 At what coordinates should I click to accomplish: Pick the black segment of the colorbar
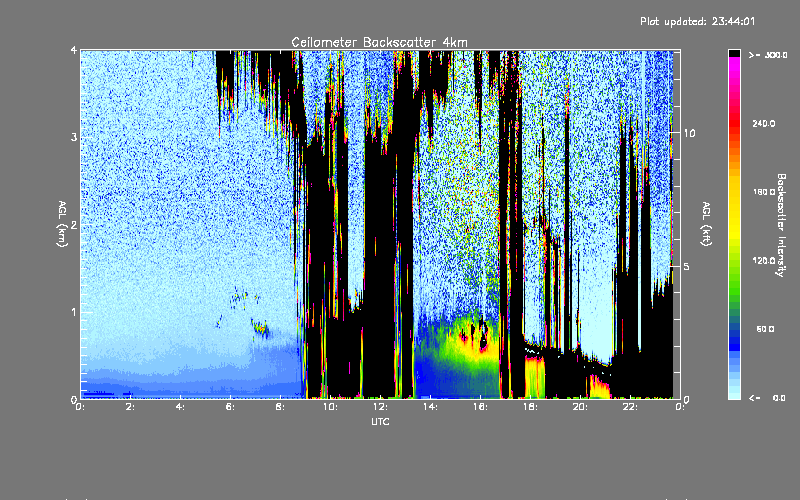tap(734, 53)
